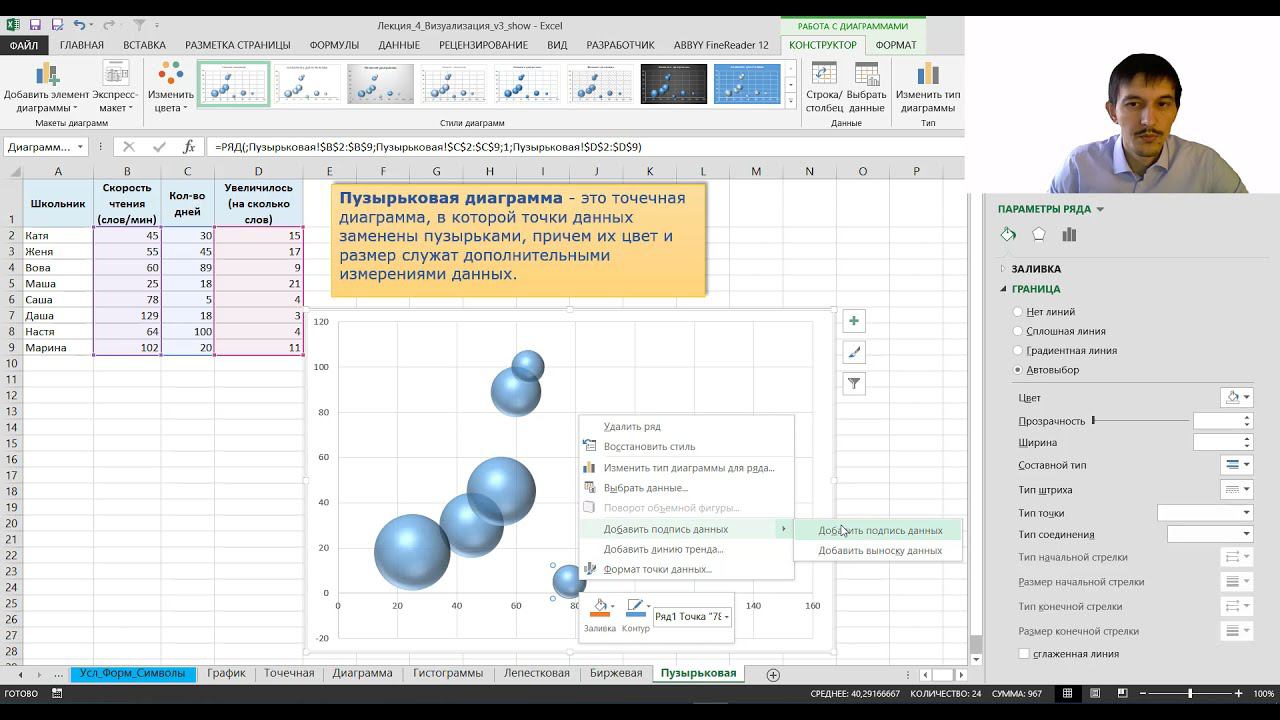Click the 'Прозрачность' transparency slider

(x=1140, y=421)
